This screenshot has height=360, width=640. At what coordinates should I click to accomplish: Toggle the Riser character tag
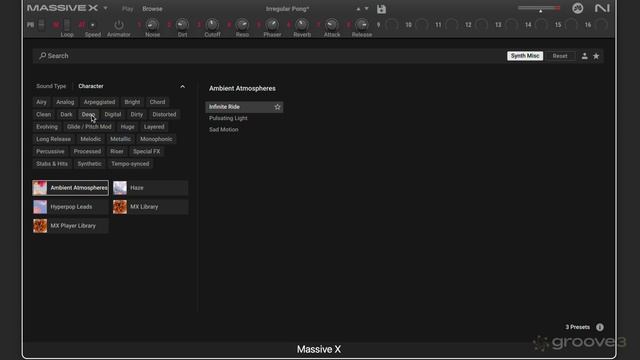tap(117, 151)
